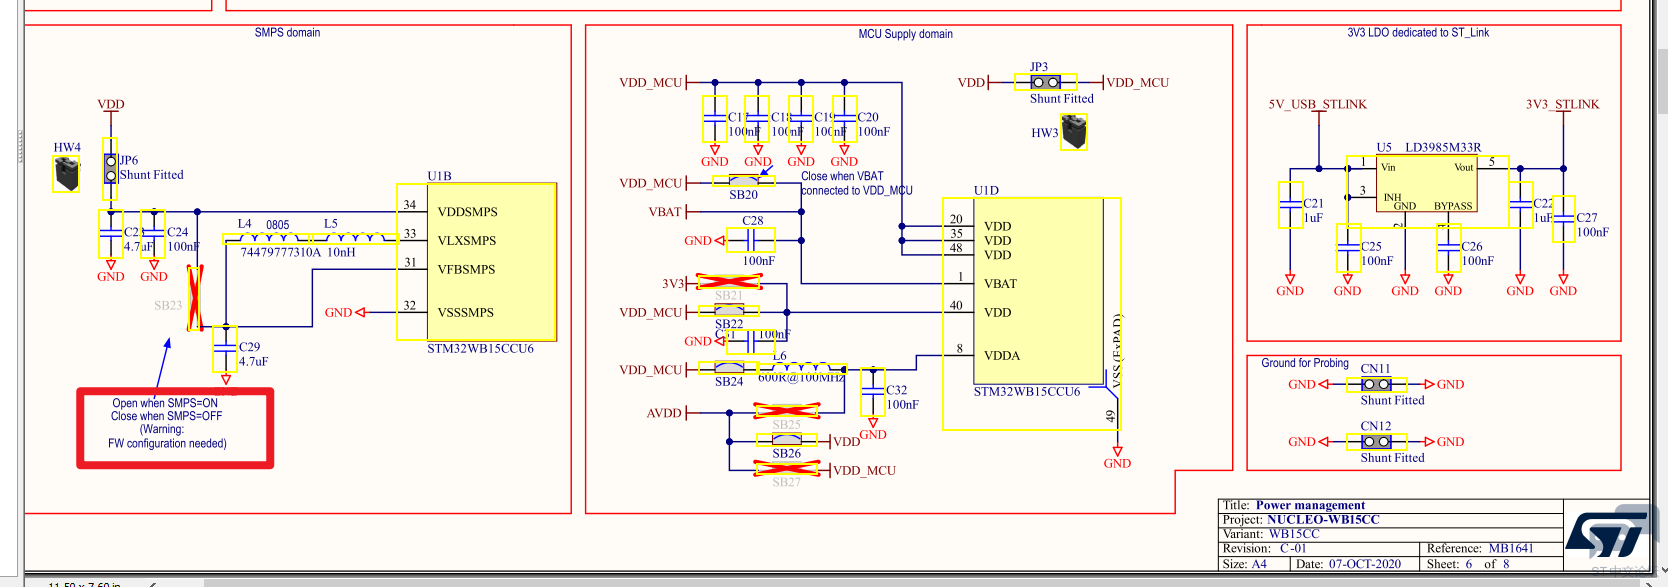Select capacitor C25 symbol
Image resolution: width=1668 pixels, height=587 pixels.
tap(1348, 248)
